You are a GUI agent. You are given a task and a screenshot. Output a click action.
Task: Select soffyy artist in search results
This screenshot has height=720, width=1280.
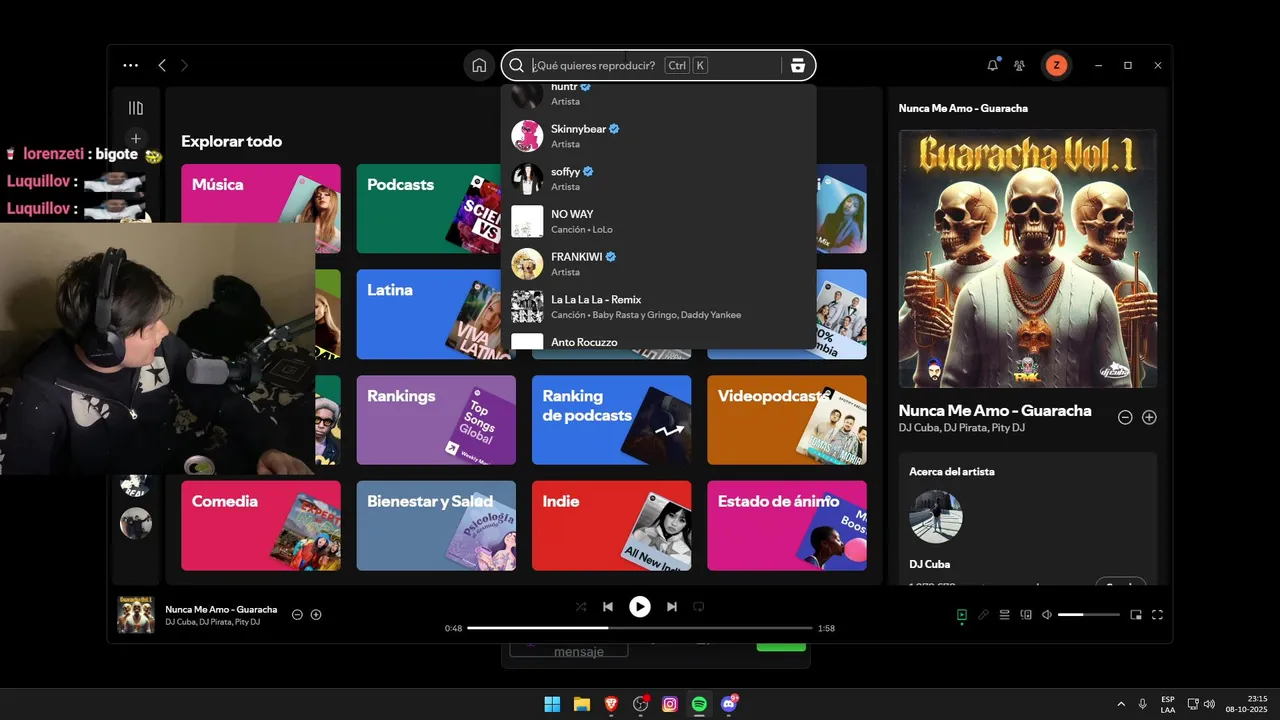click(659, 179)
